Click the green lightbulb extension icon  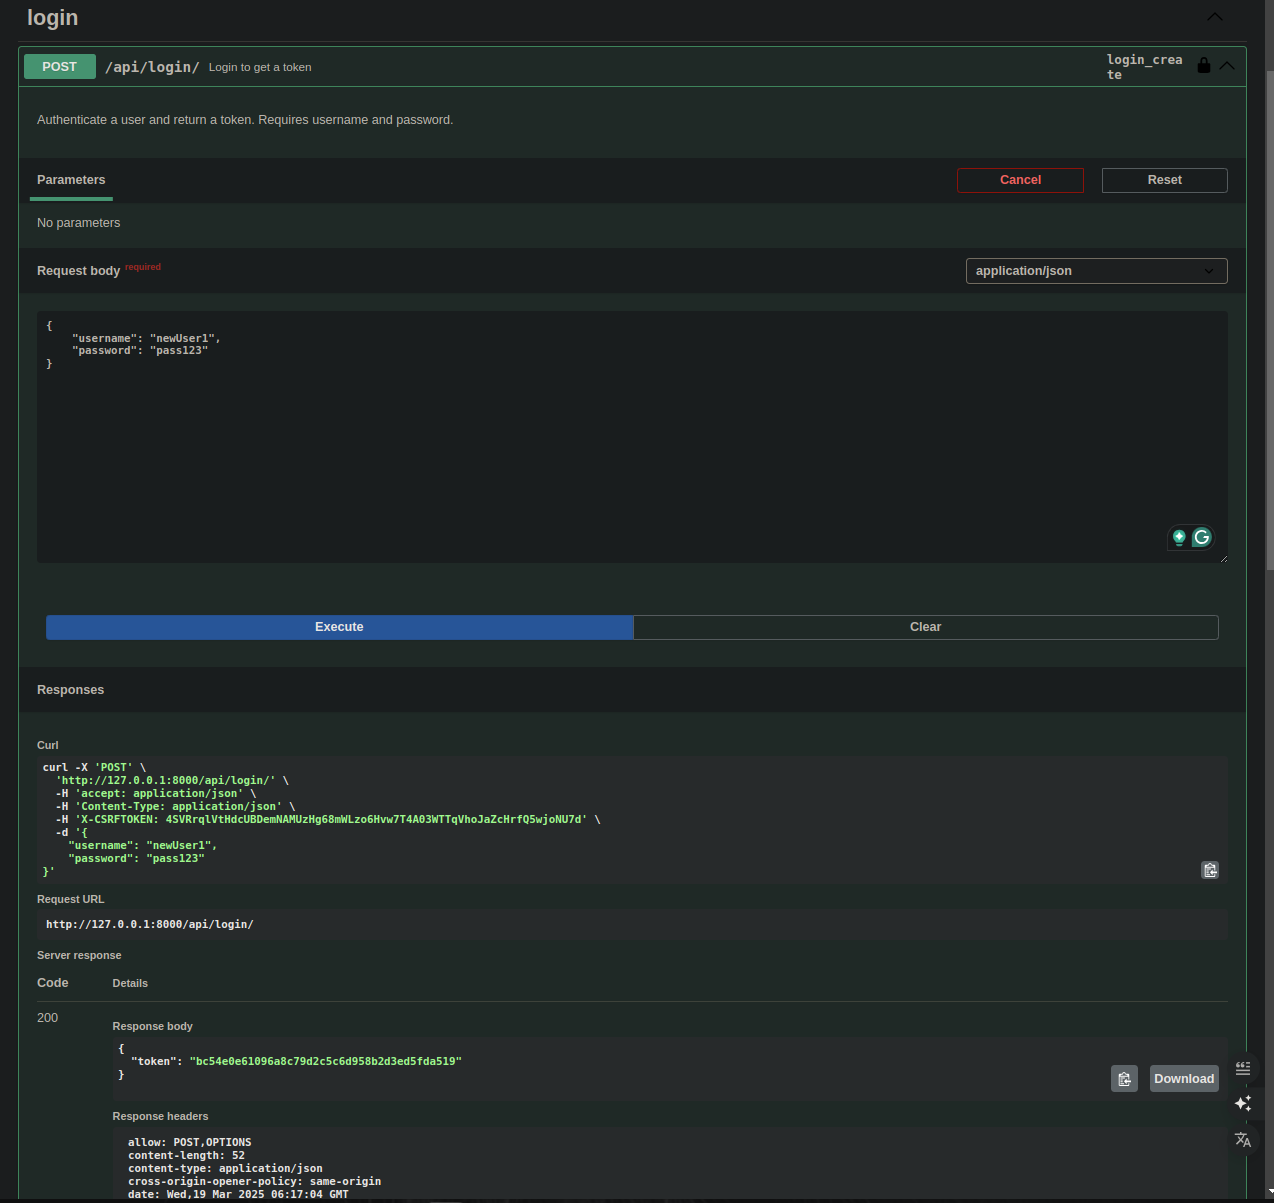click(x=1179, y=537)
